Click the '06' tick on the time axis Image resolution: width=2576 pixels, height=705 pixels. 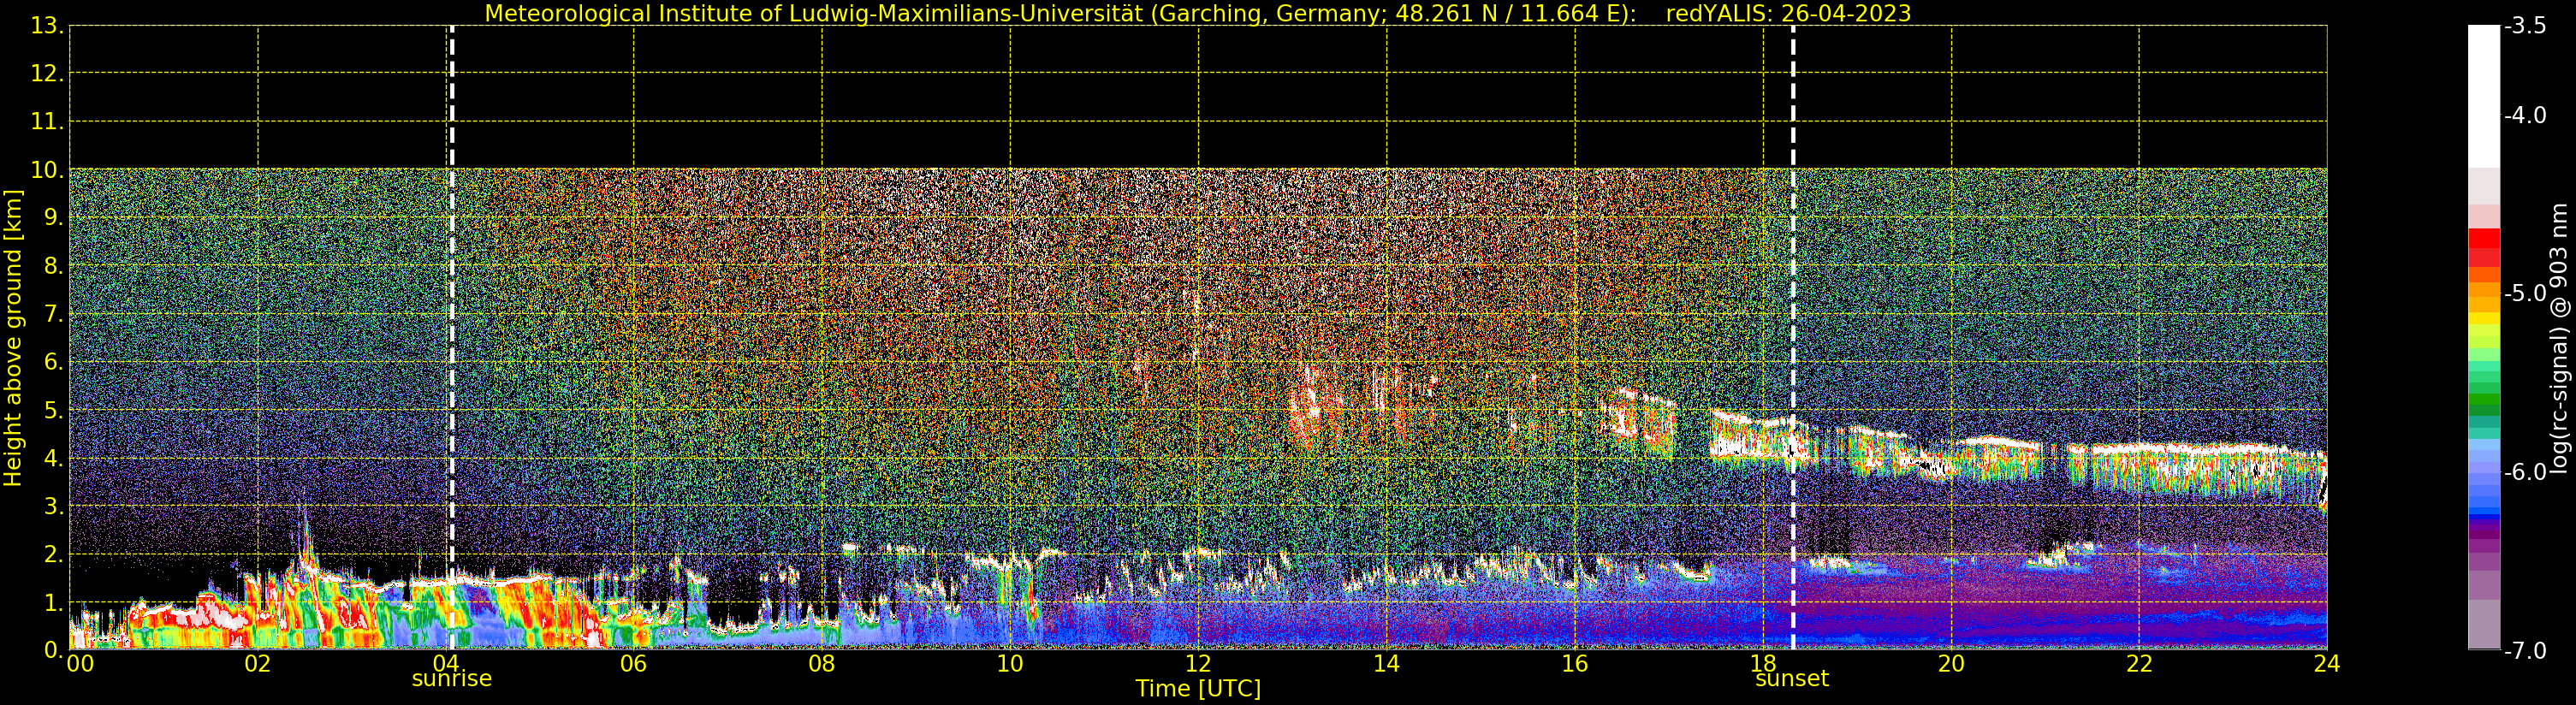click(633, 663)
